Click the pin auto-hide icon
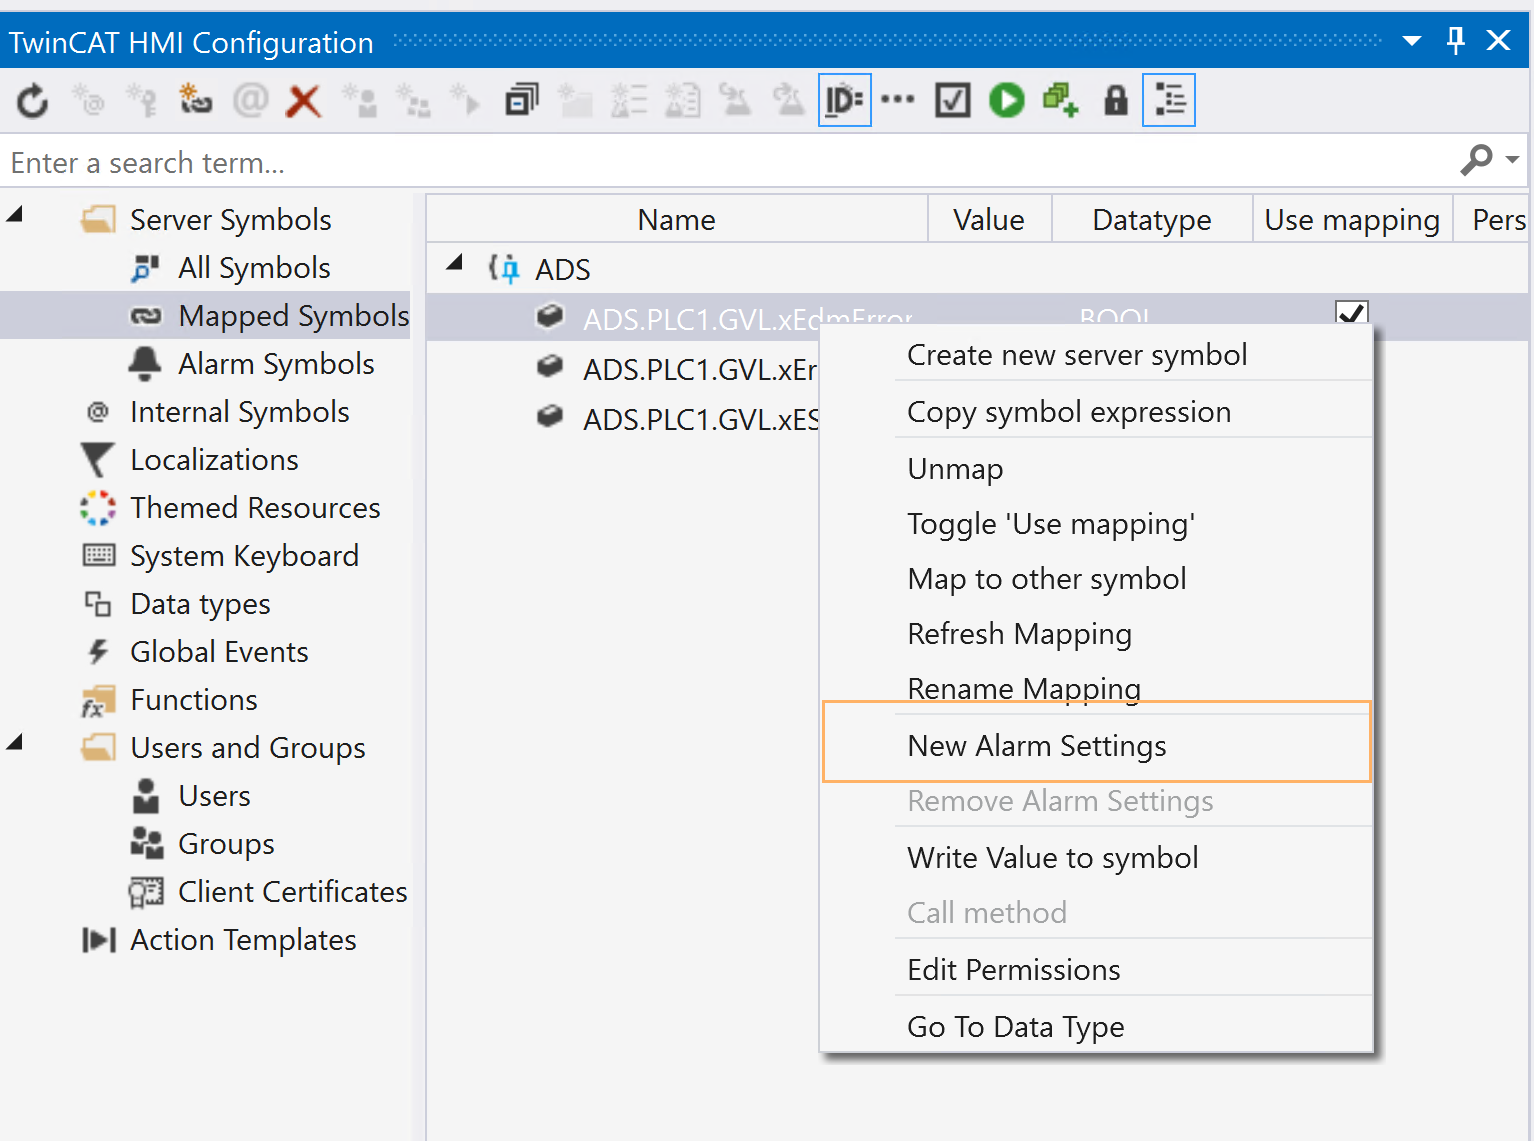1534x1141 pixels. click(1456, 41)
